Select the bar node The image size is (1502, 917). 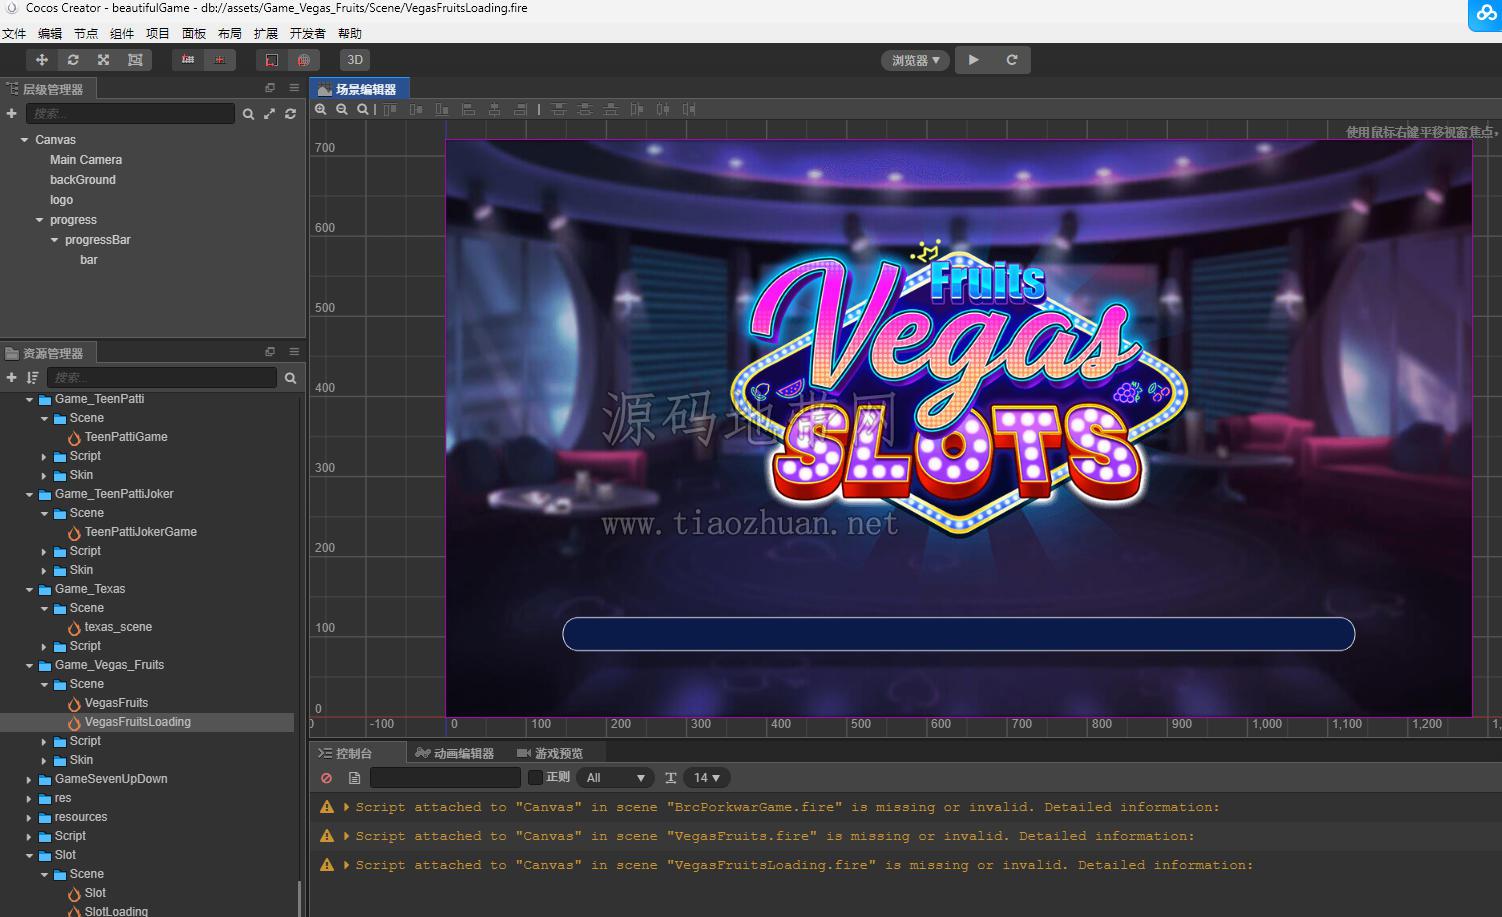click(x=89, y=260)
